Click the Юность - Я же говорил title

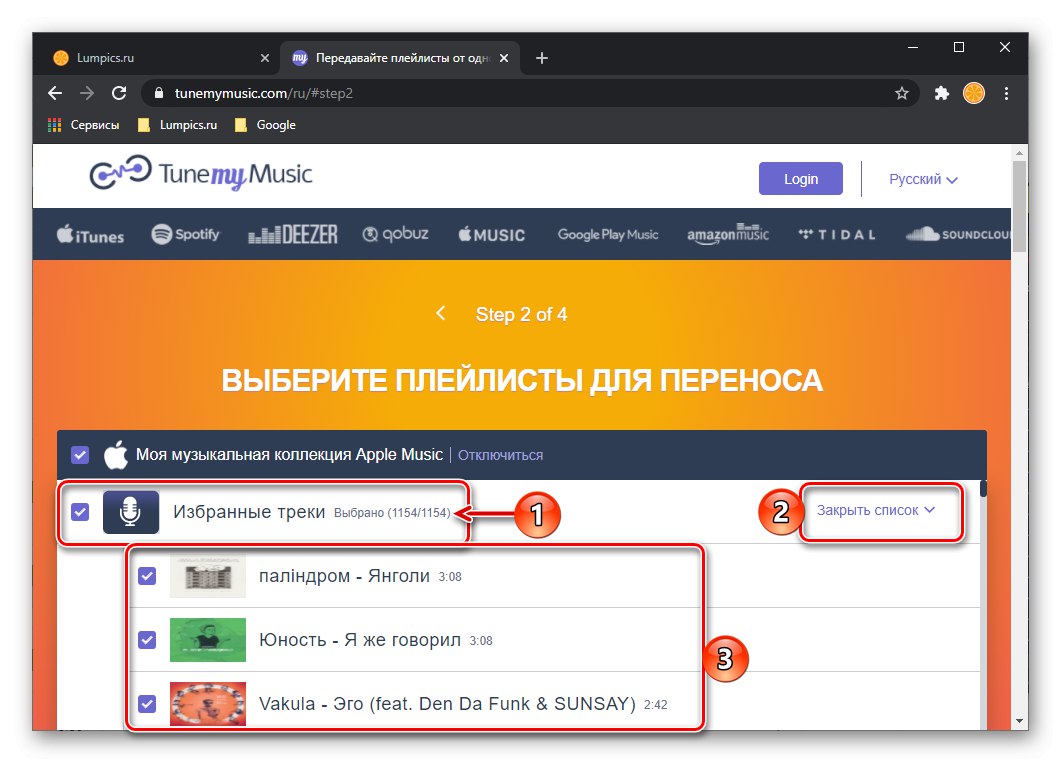click(359, 640)
